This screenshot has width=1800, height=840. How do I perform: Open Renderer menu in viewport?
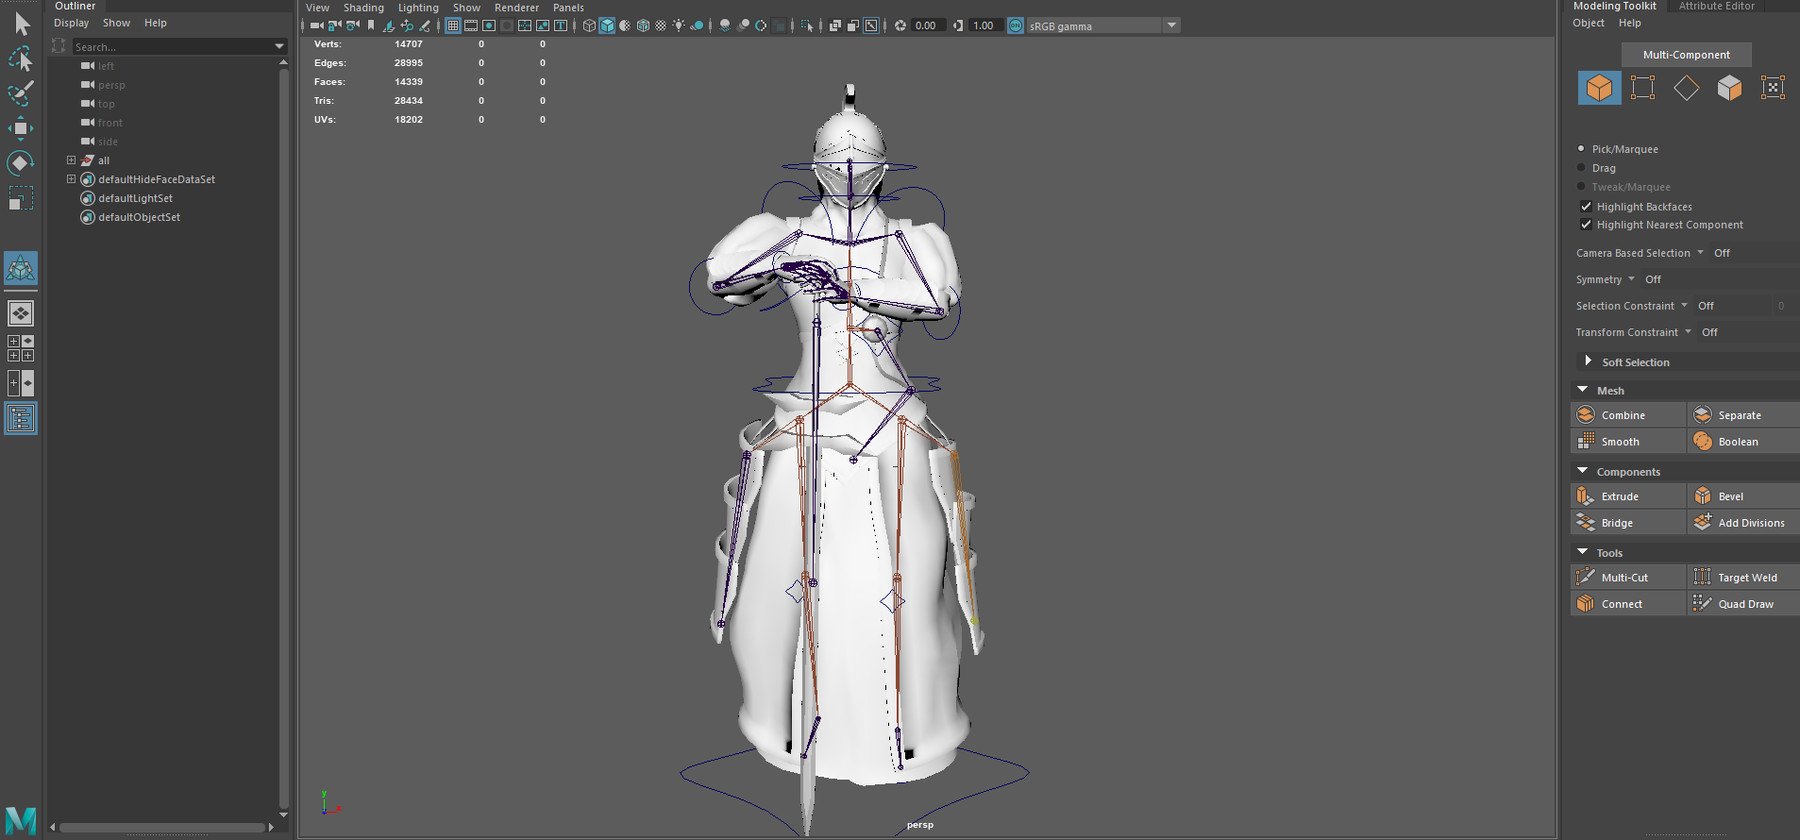tap(516, 7)
